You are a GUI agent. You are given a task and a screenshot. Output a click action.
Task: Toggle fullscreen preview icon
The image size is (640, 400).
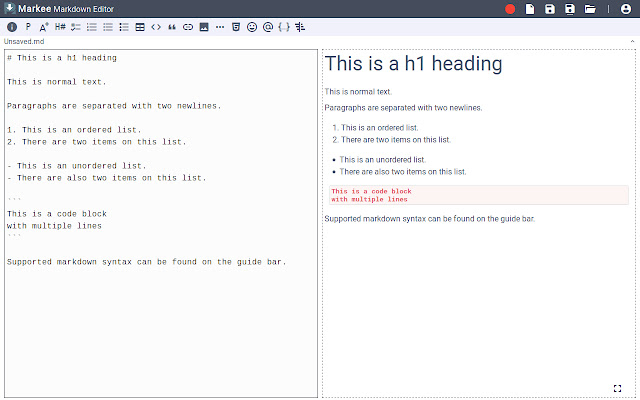coord(617,388)
